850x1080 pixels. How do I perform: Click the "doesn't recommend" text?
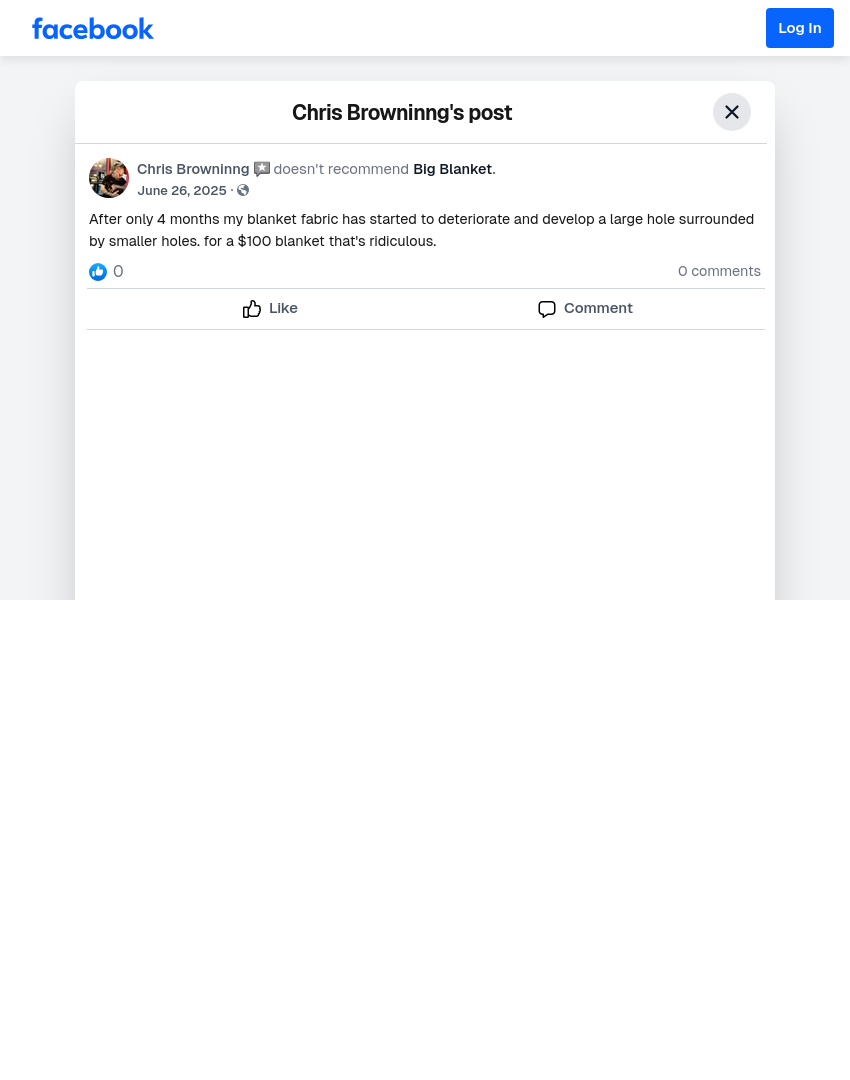(x=341, y=169)
